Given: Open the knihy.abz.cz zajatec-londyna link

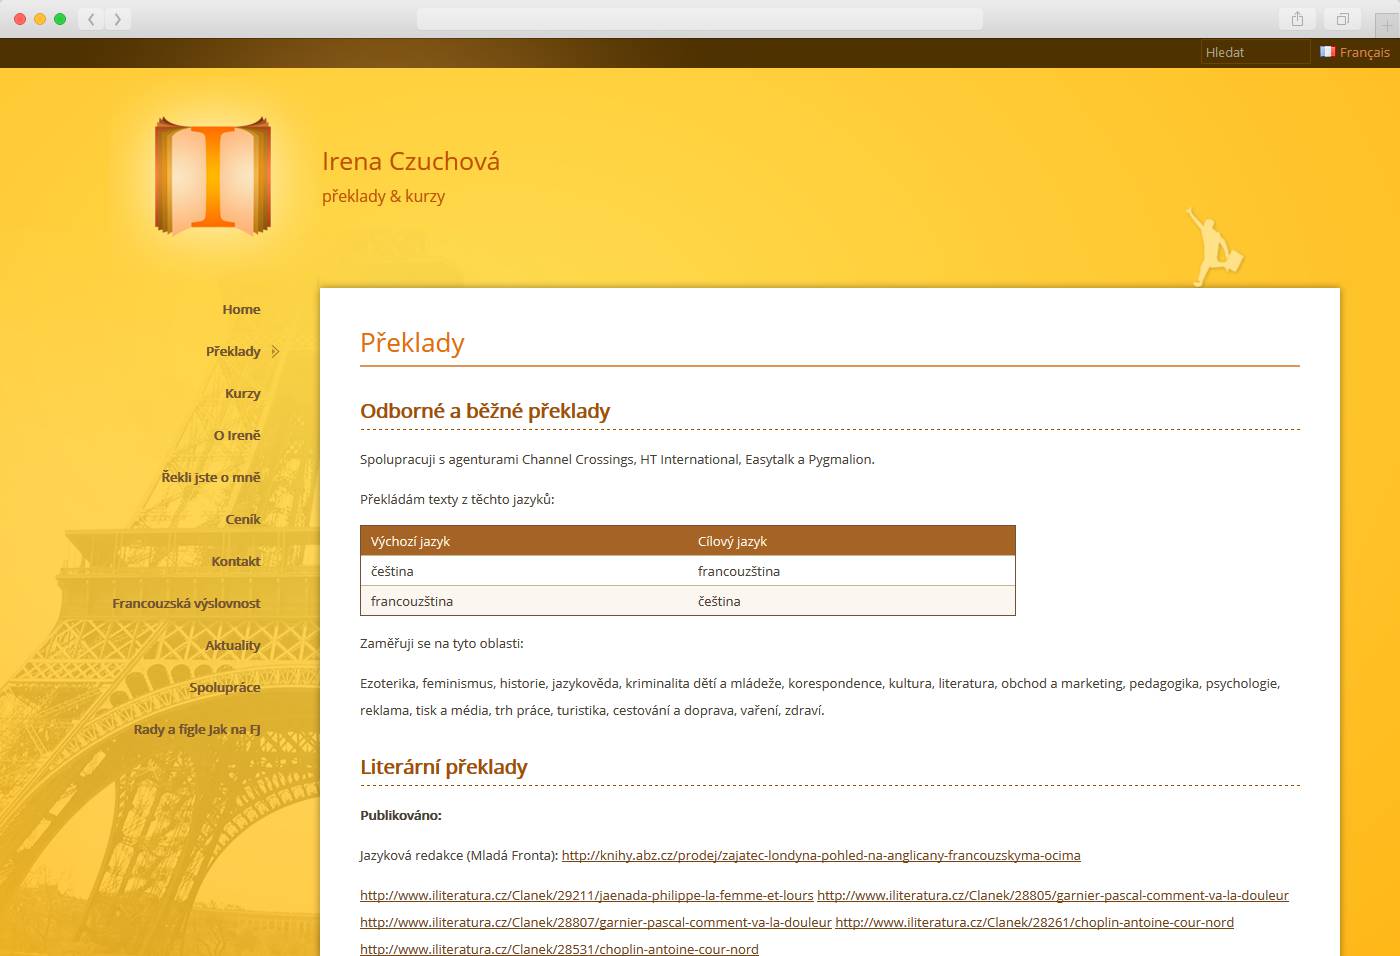Looking at the screenshot, I should pos(820,855).
